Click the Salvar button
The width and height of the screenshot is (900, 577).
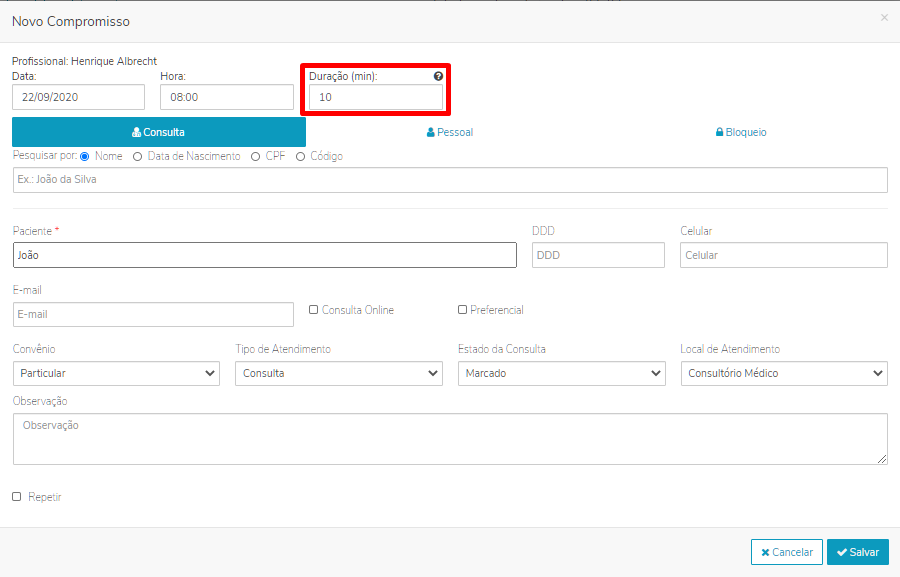tap(858, 552)
